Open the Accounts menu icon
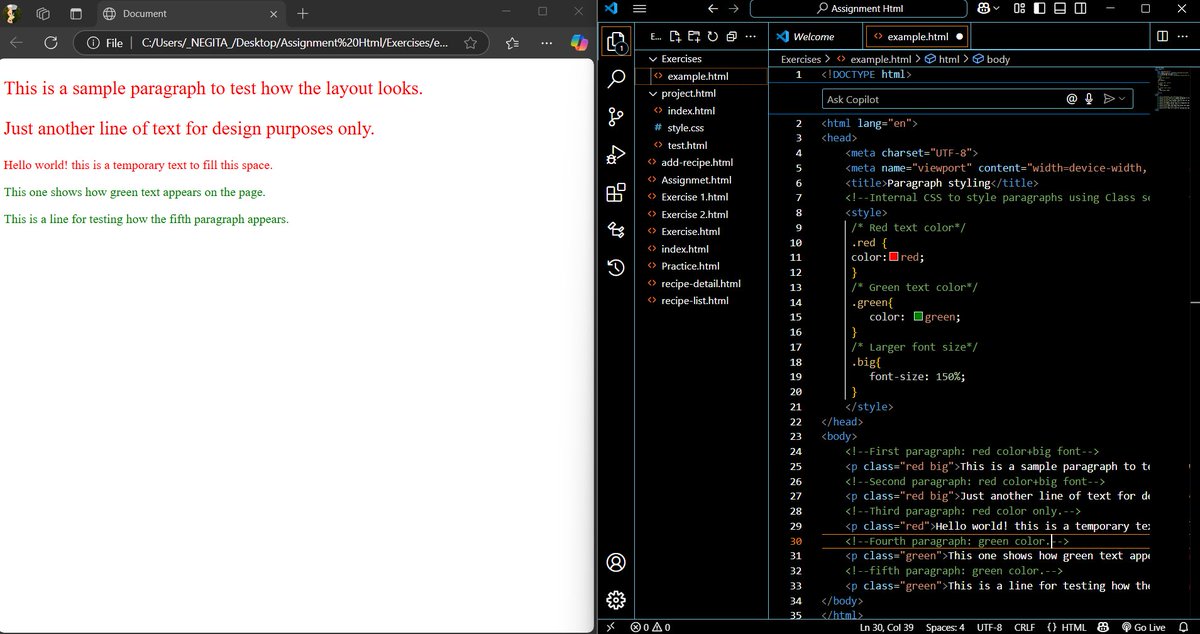This screenshot has height=634, width=1200. click(x=616, y=562)
